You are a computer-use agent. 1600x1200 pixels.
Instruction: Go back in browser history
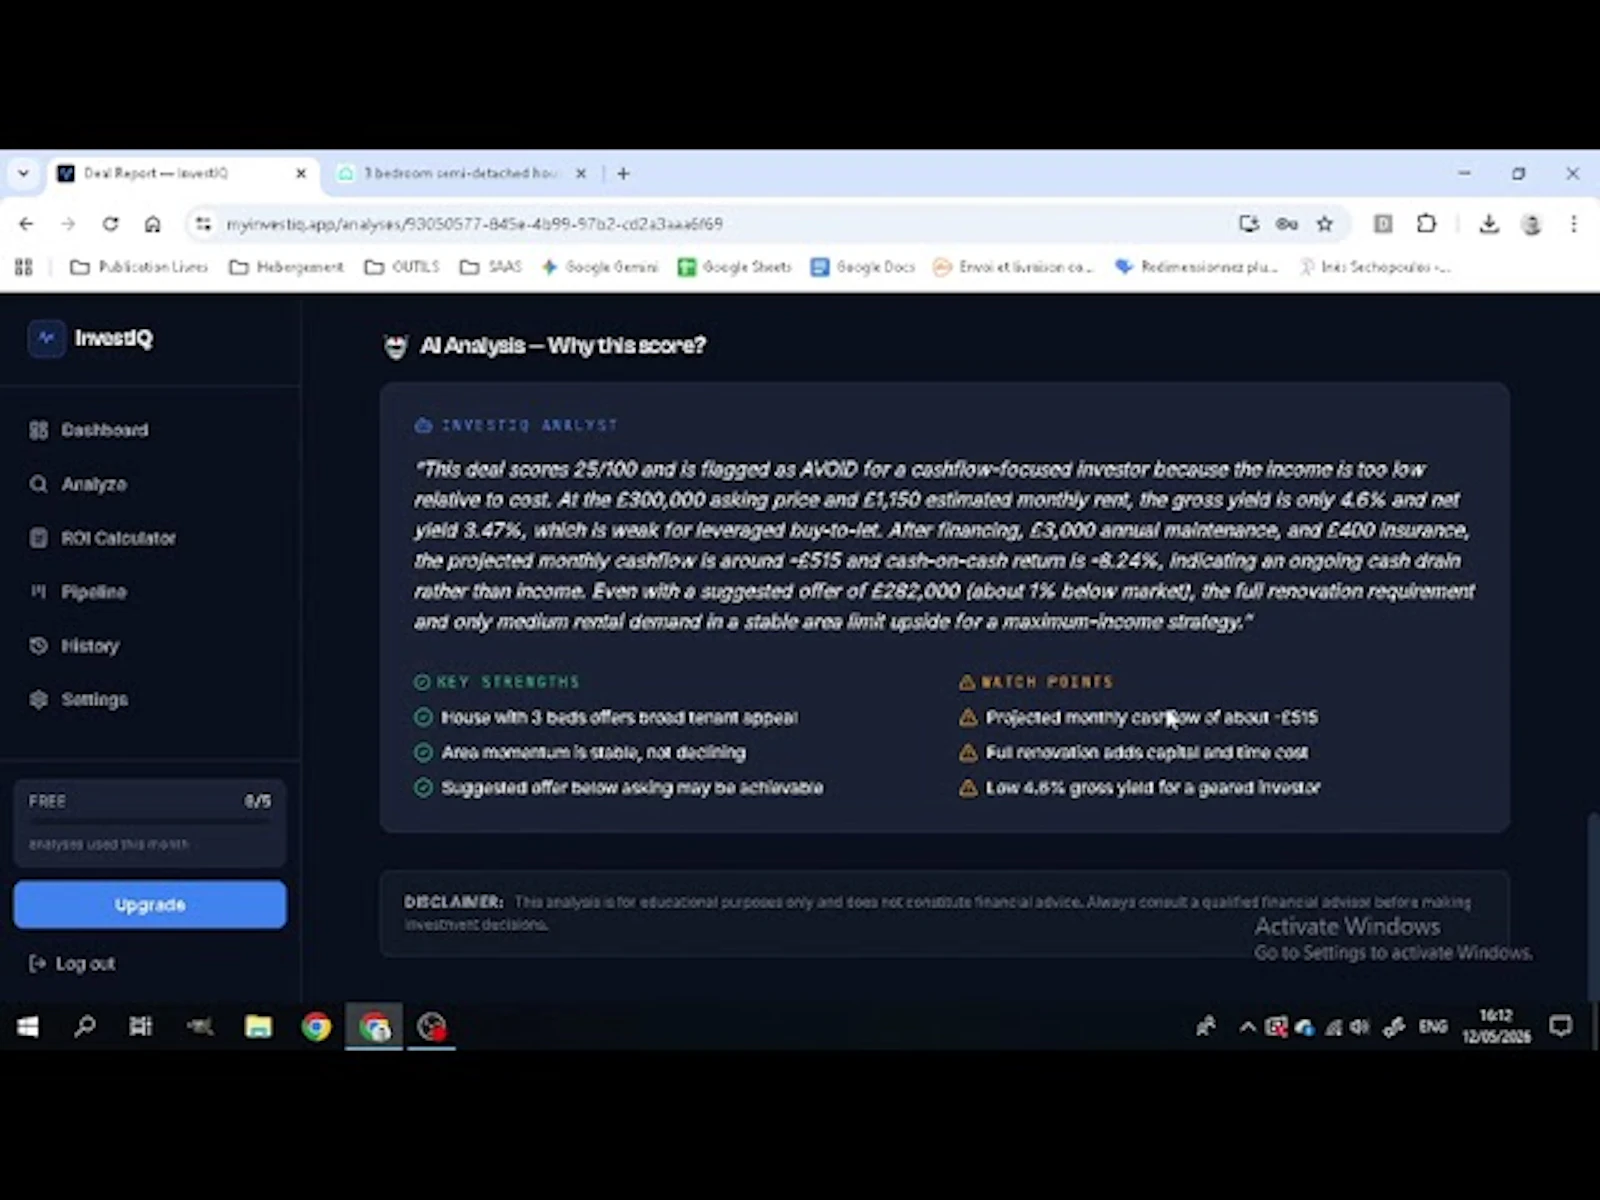26,224
